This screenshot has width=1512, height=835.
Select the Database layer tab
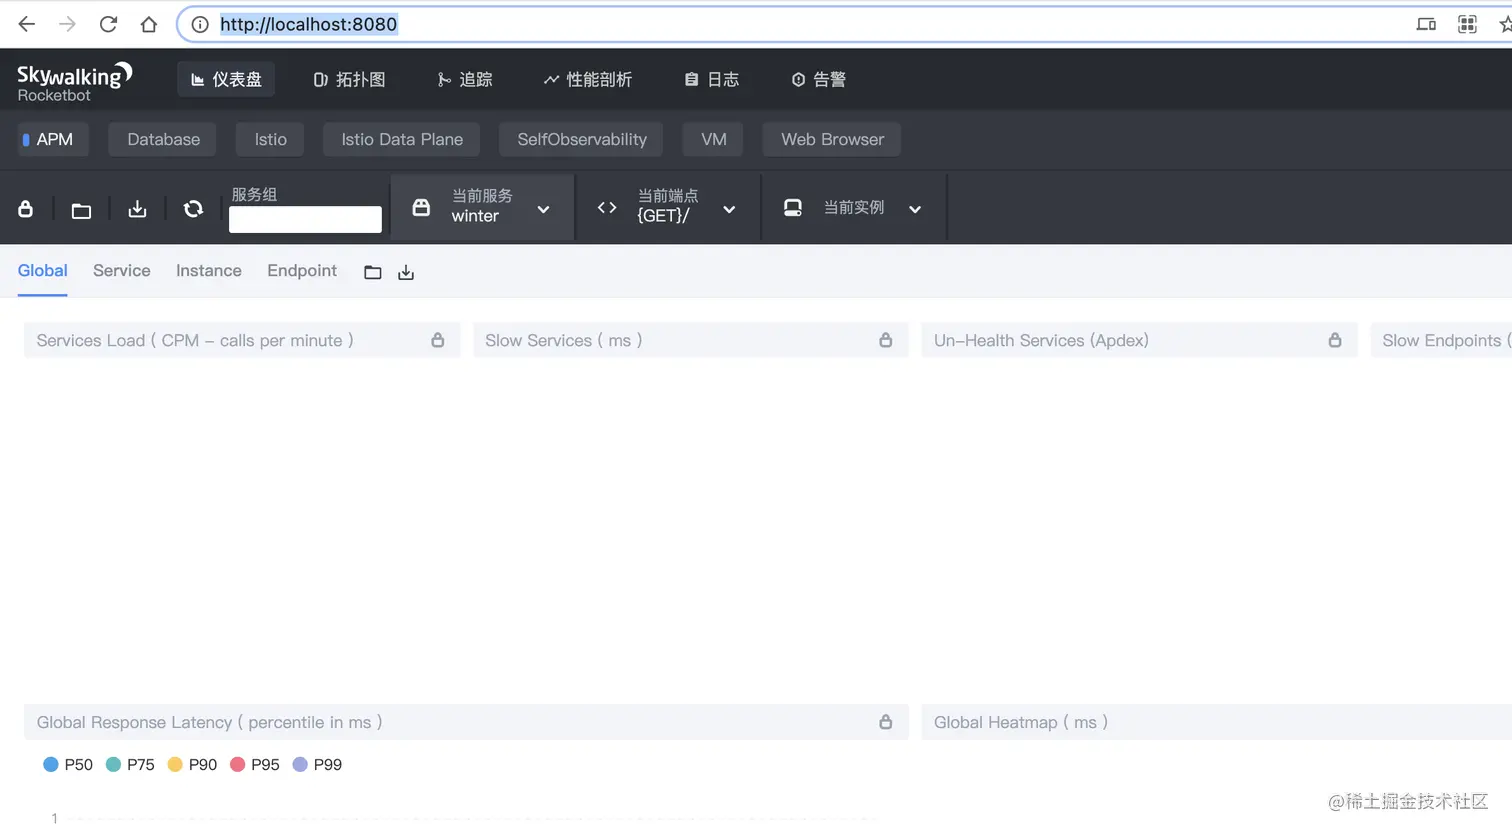[162, 139]
